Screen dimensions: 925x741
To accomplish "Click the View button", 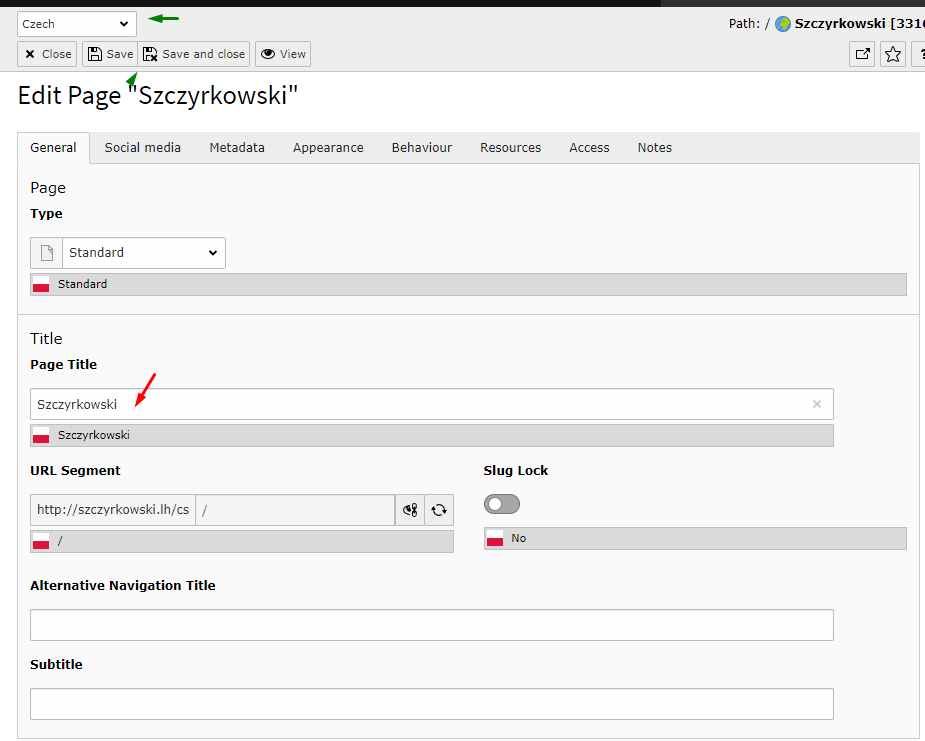I will 283,54.
